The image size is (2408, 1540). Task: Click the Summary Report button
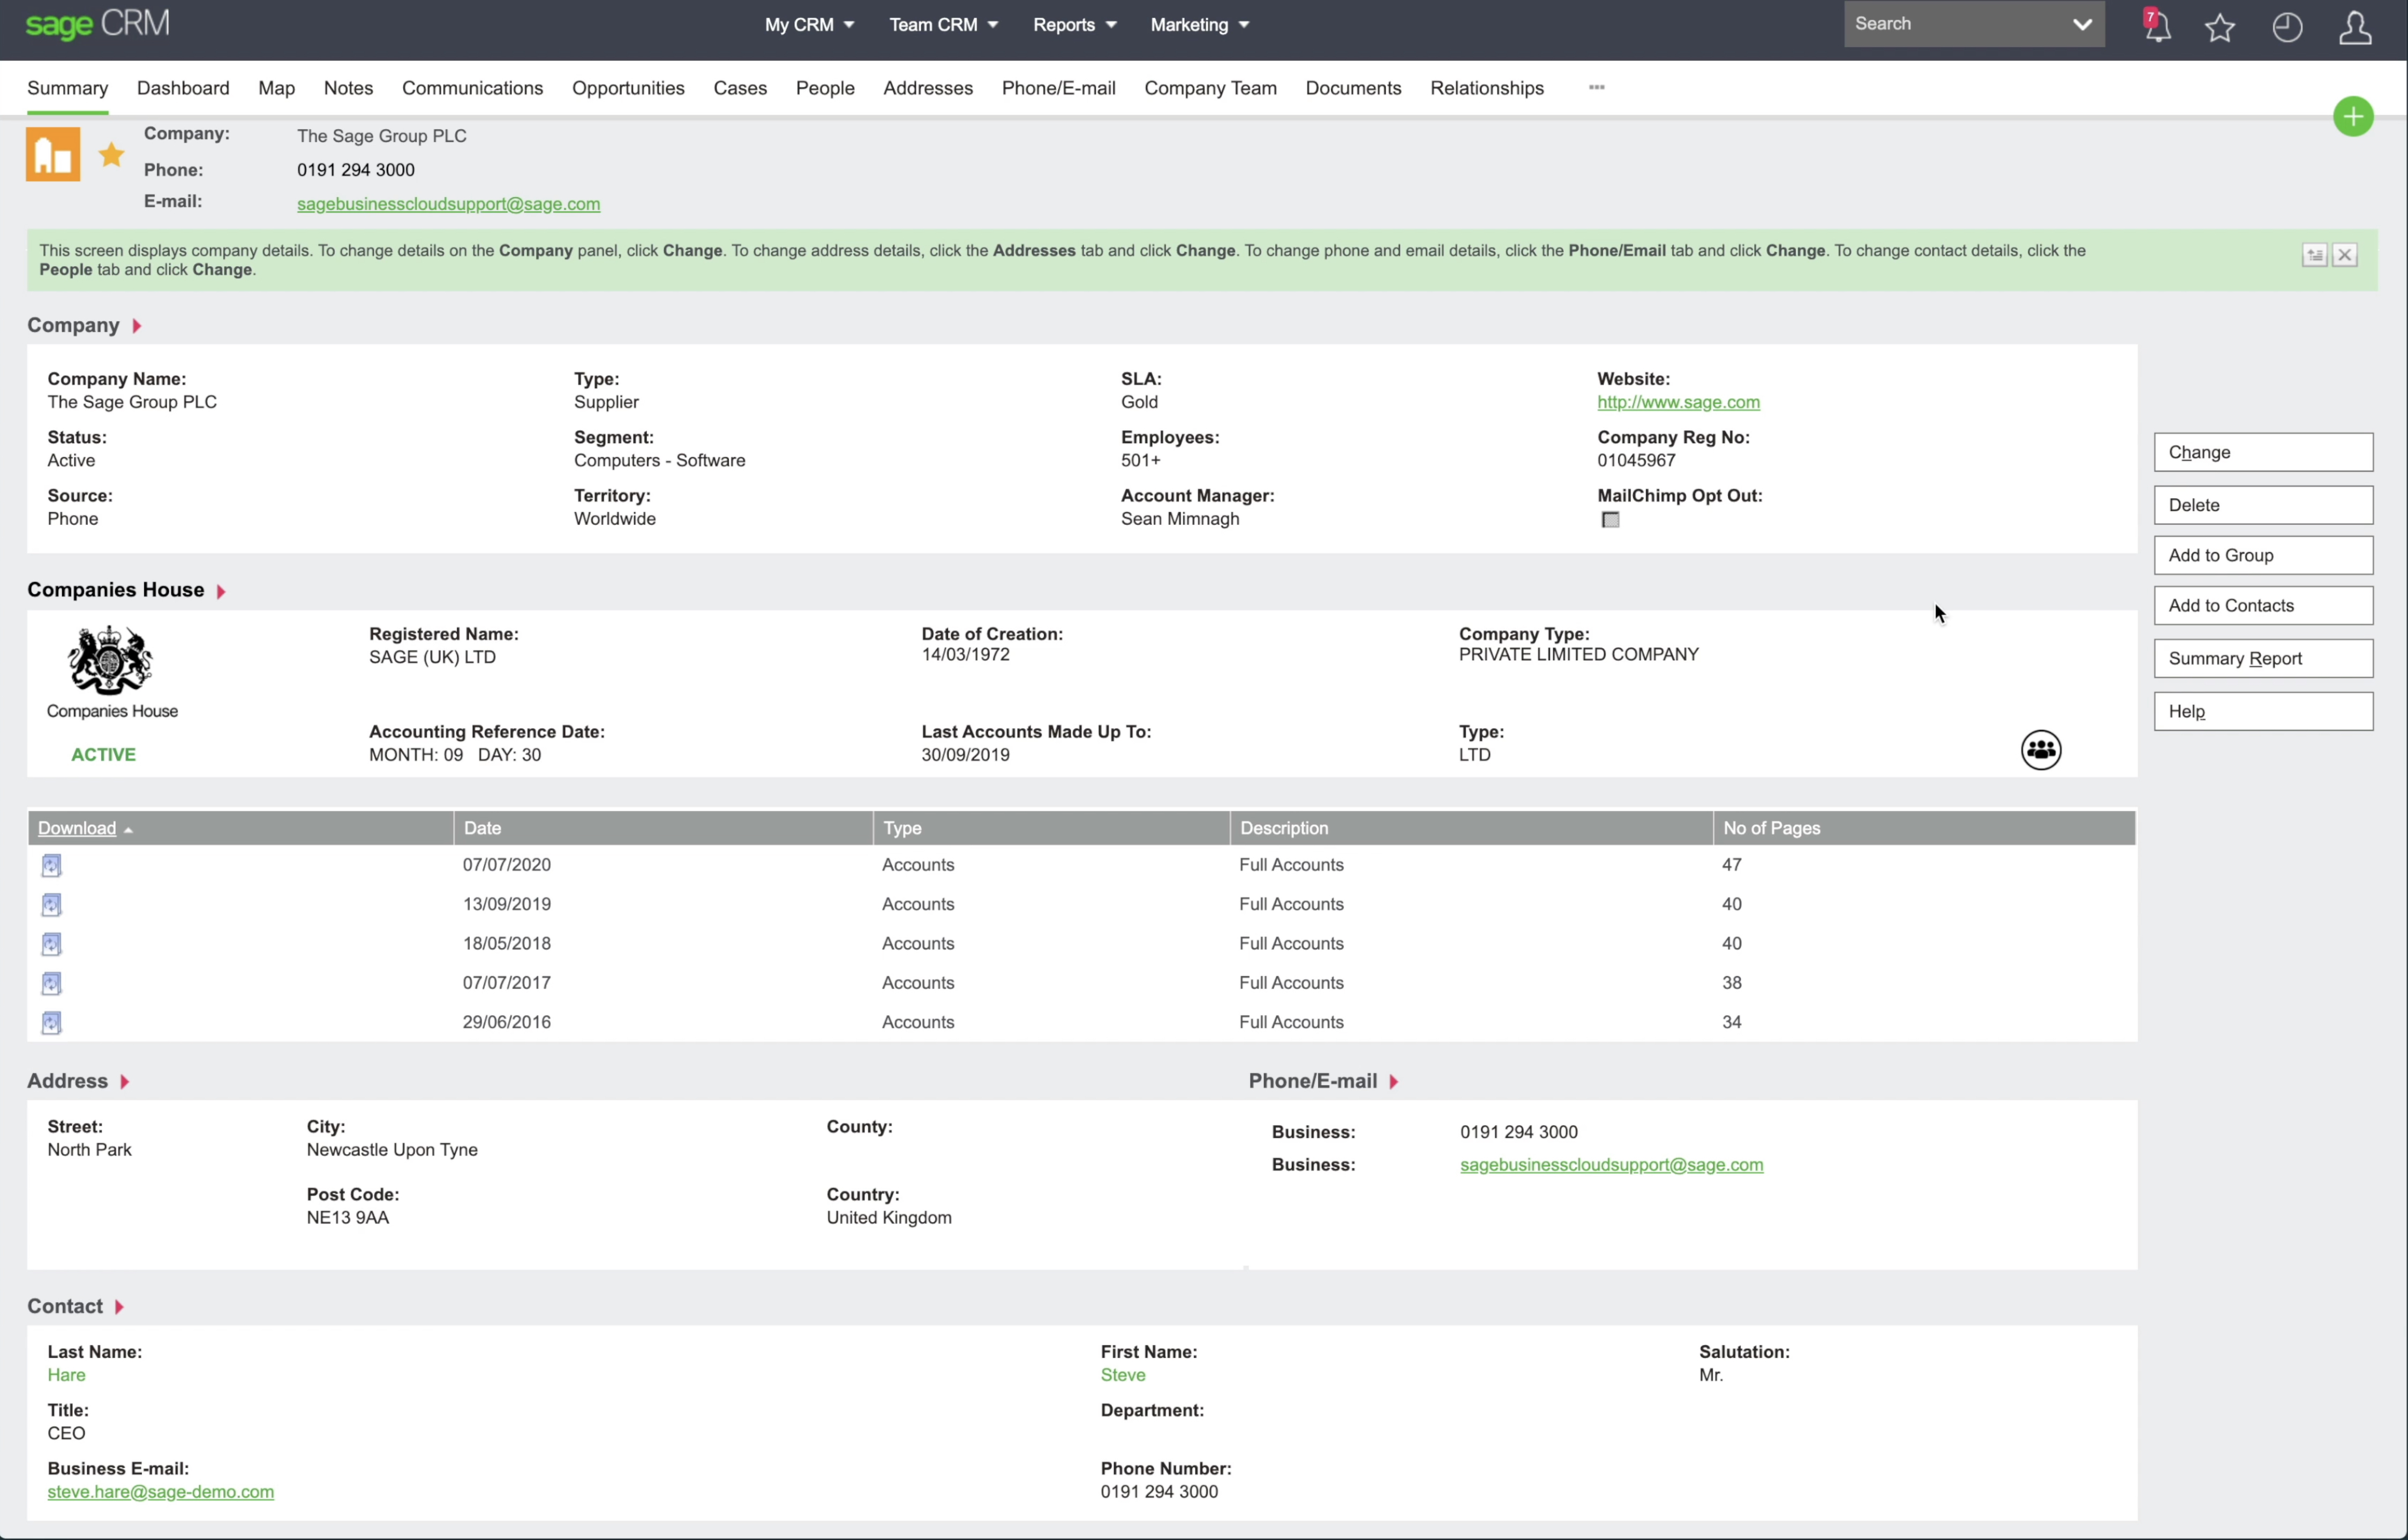pyautogui.click(x=2262, y=659)
